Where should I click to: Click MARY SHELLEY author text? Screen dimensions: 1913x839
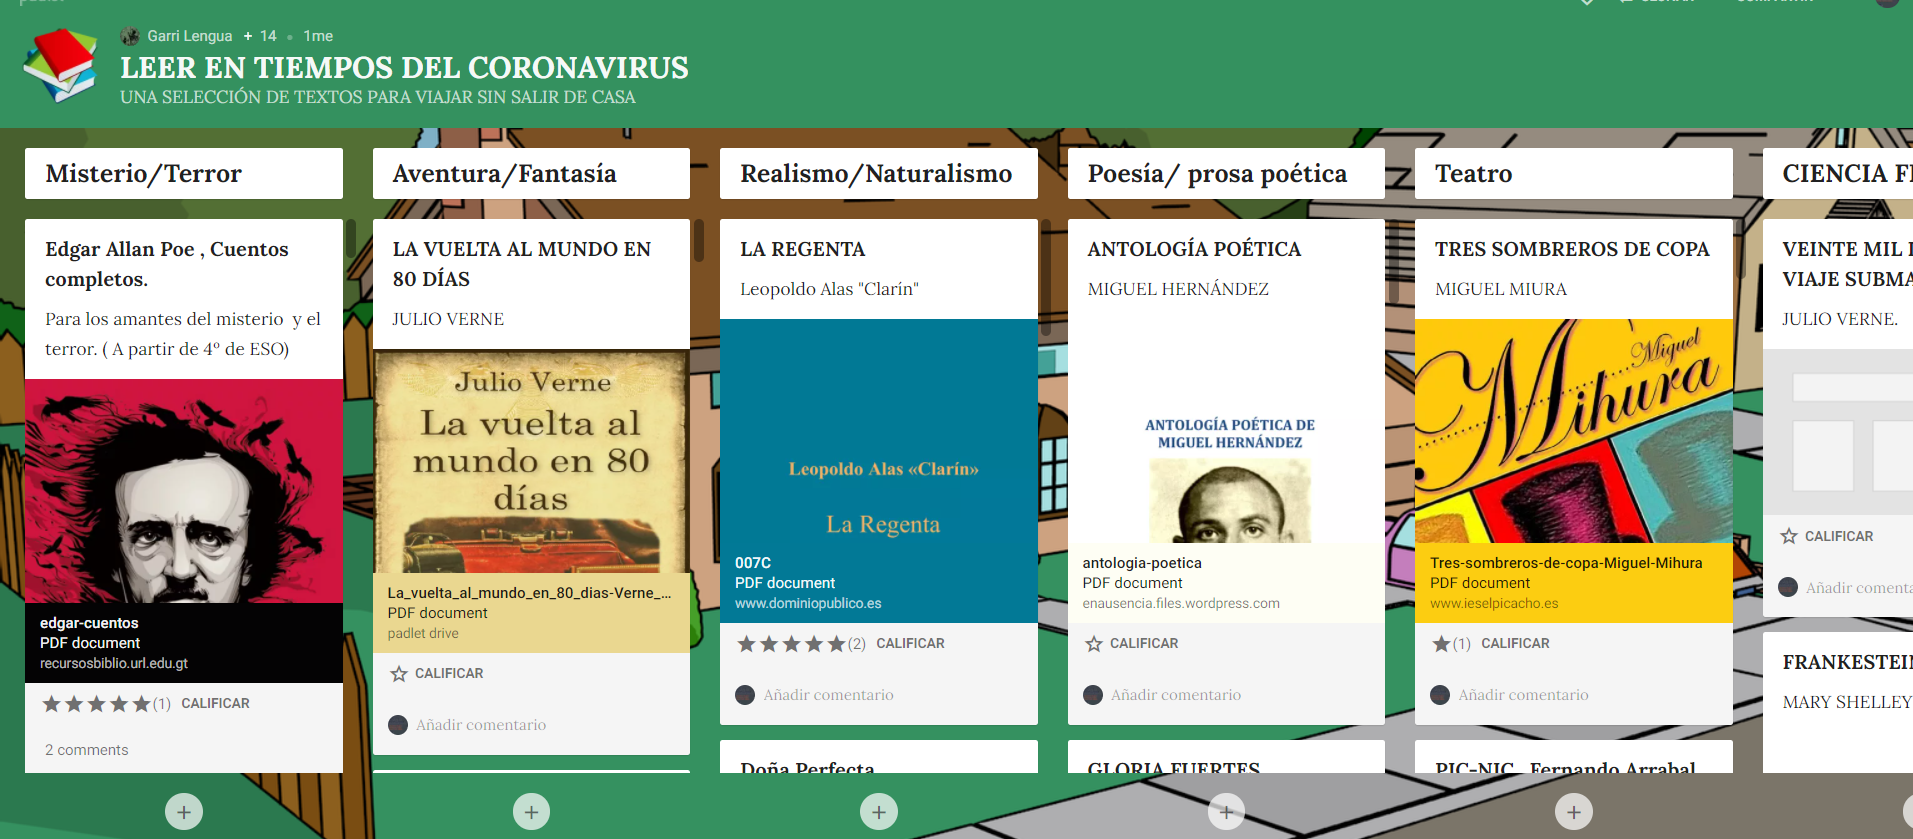pos(1847,702)
